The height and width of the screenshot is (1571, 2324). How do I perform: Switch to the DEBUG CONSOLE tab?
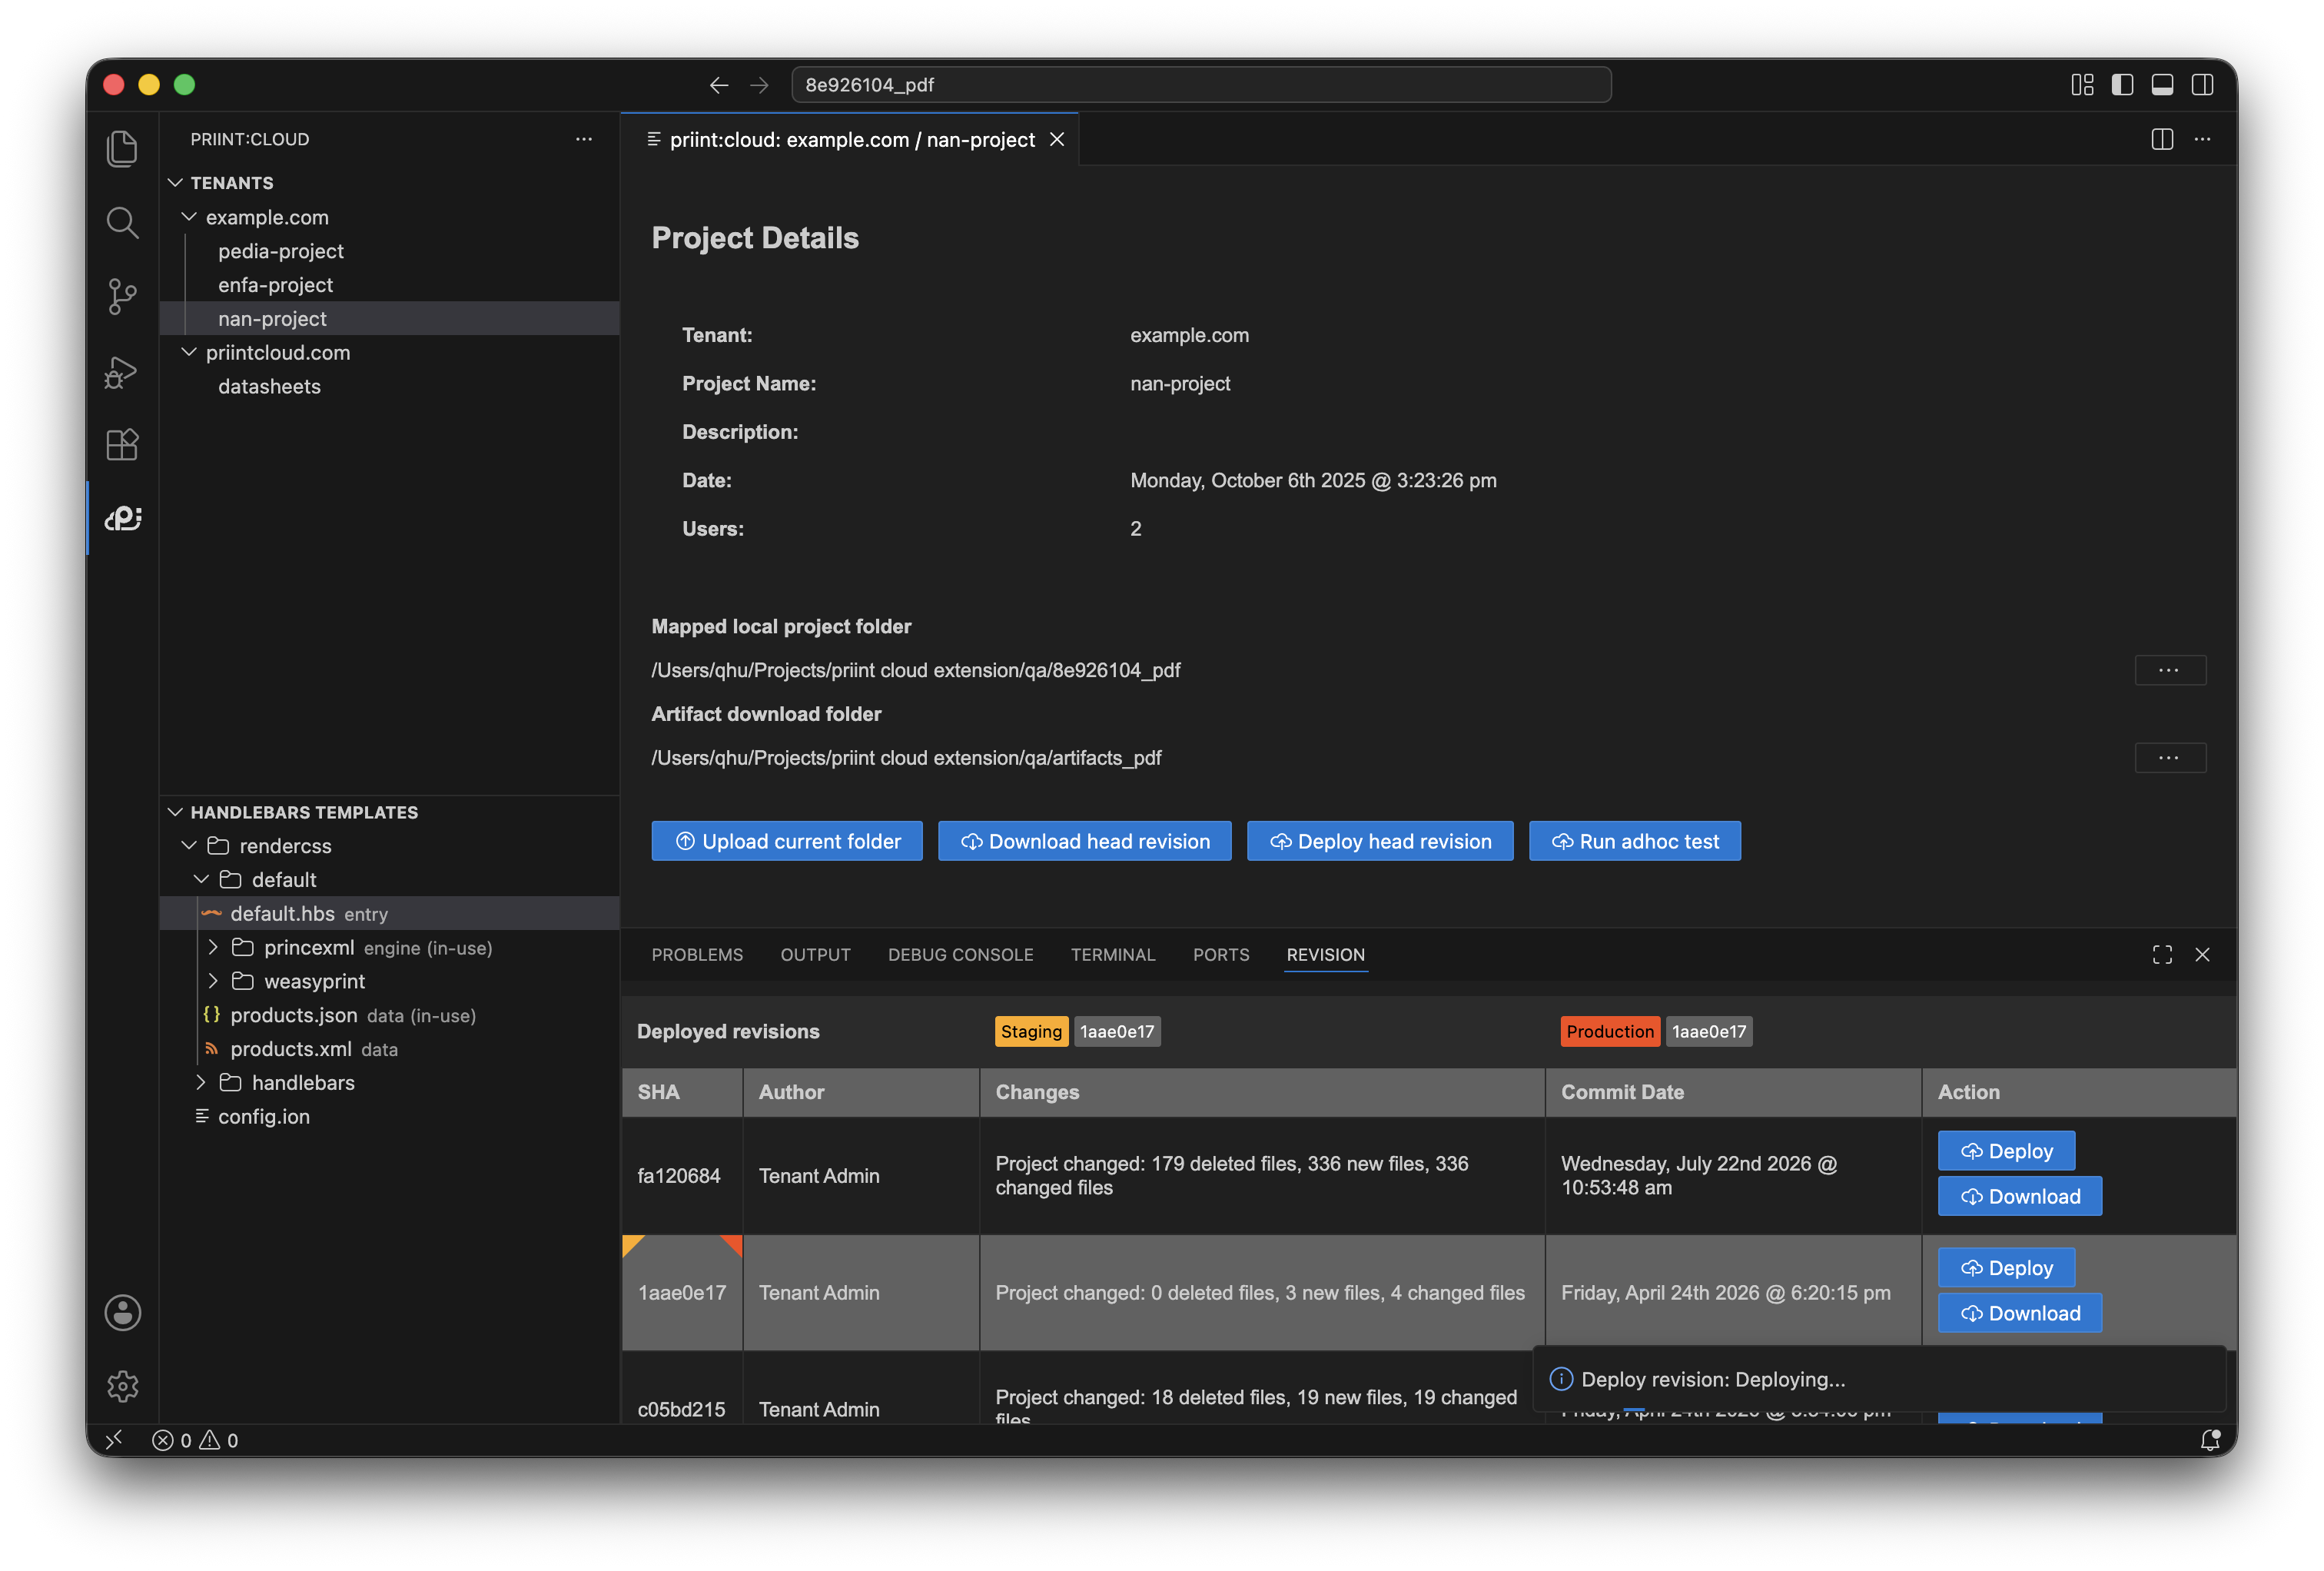(x=960, y=955)
